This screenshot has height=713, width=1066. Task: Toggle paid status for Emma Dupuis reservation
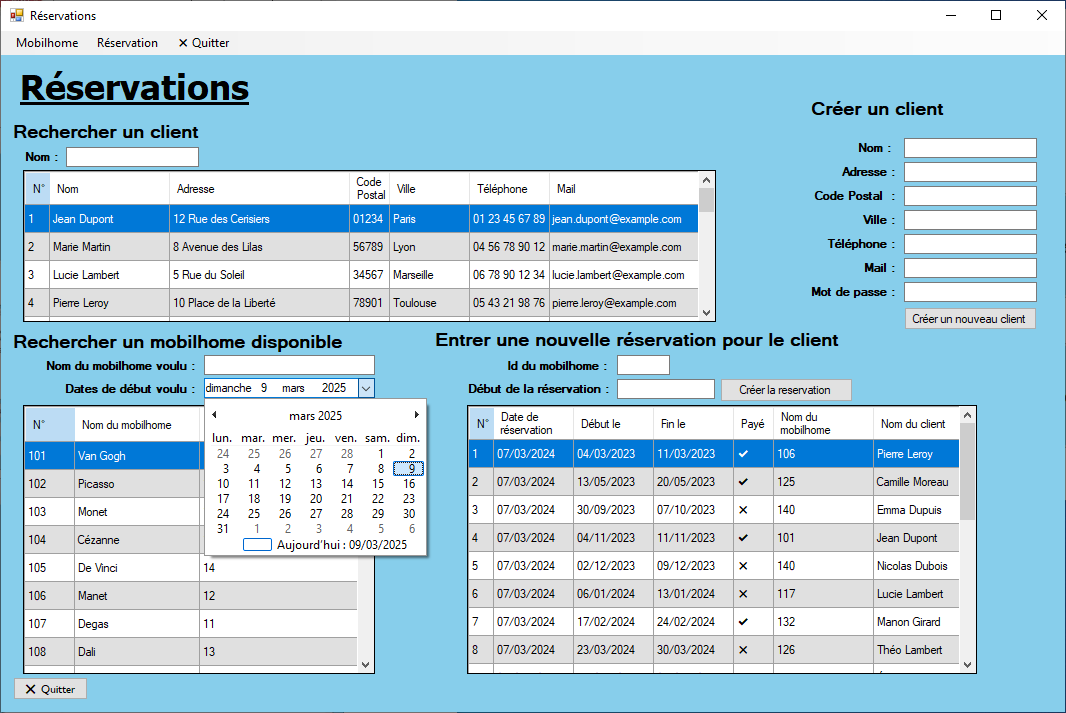coord(742,510)
